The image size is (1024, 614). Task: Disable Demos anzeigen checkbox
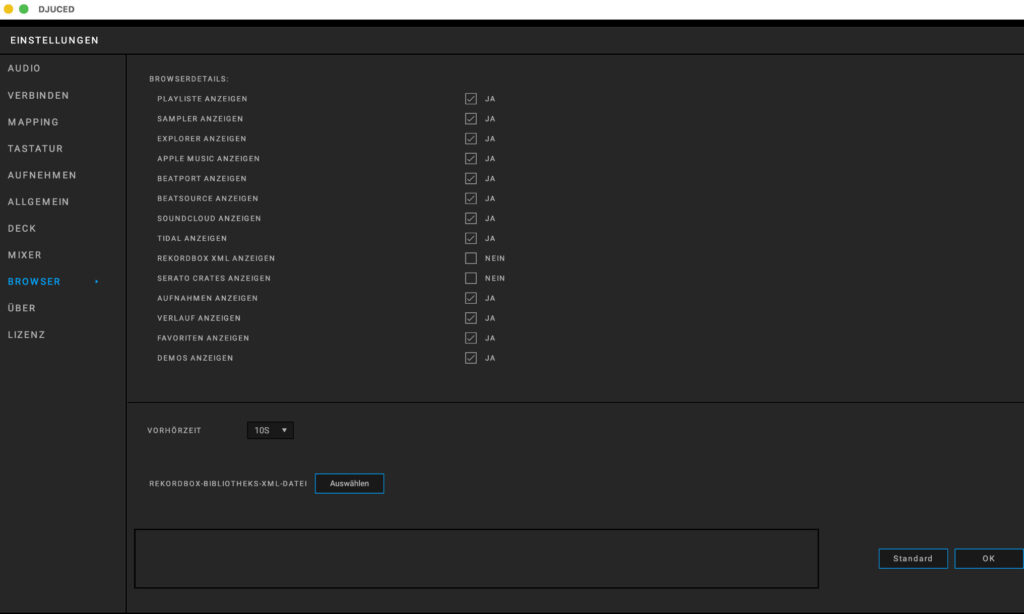point(471,358)
